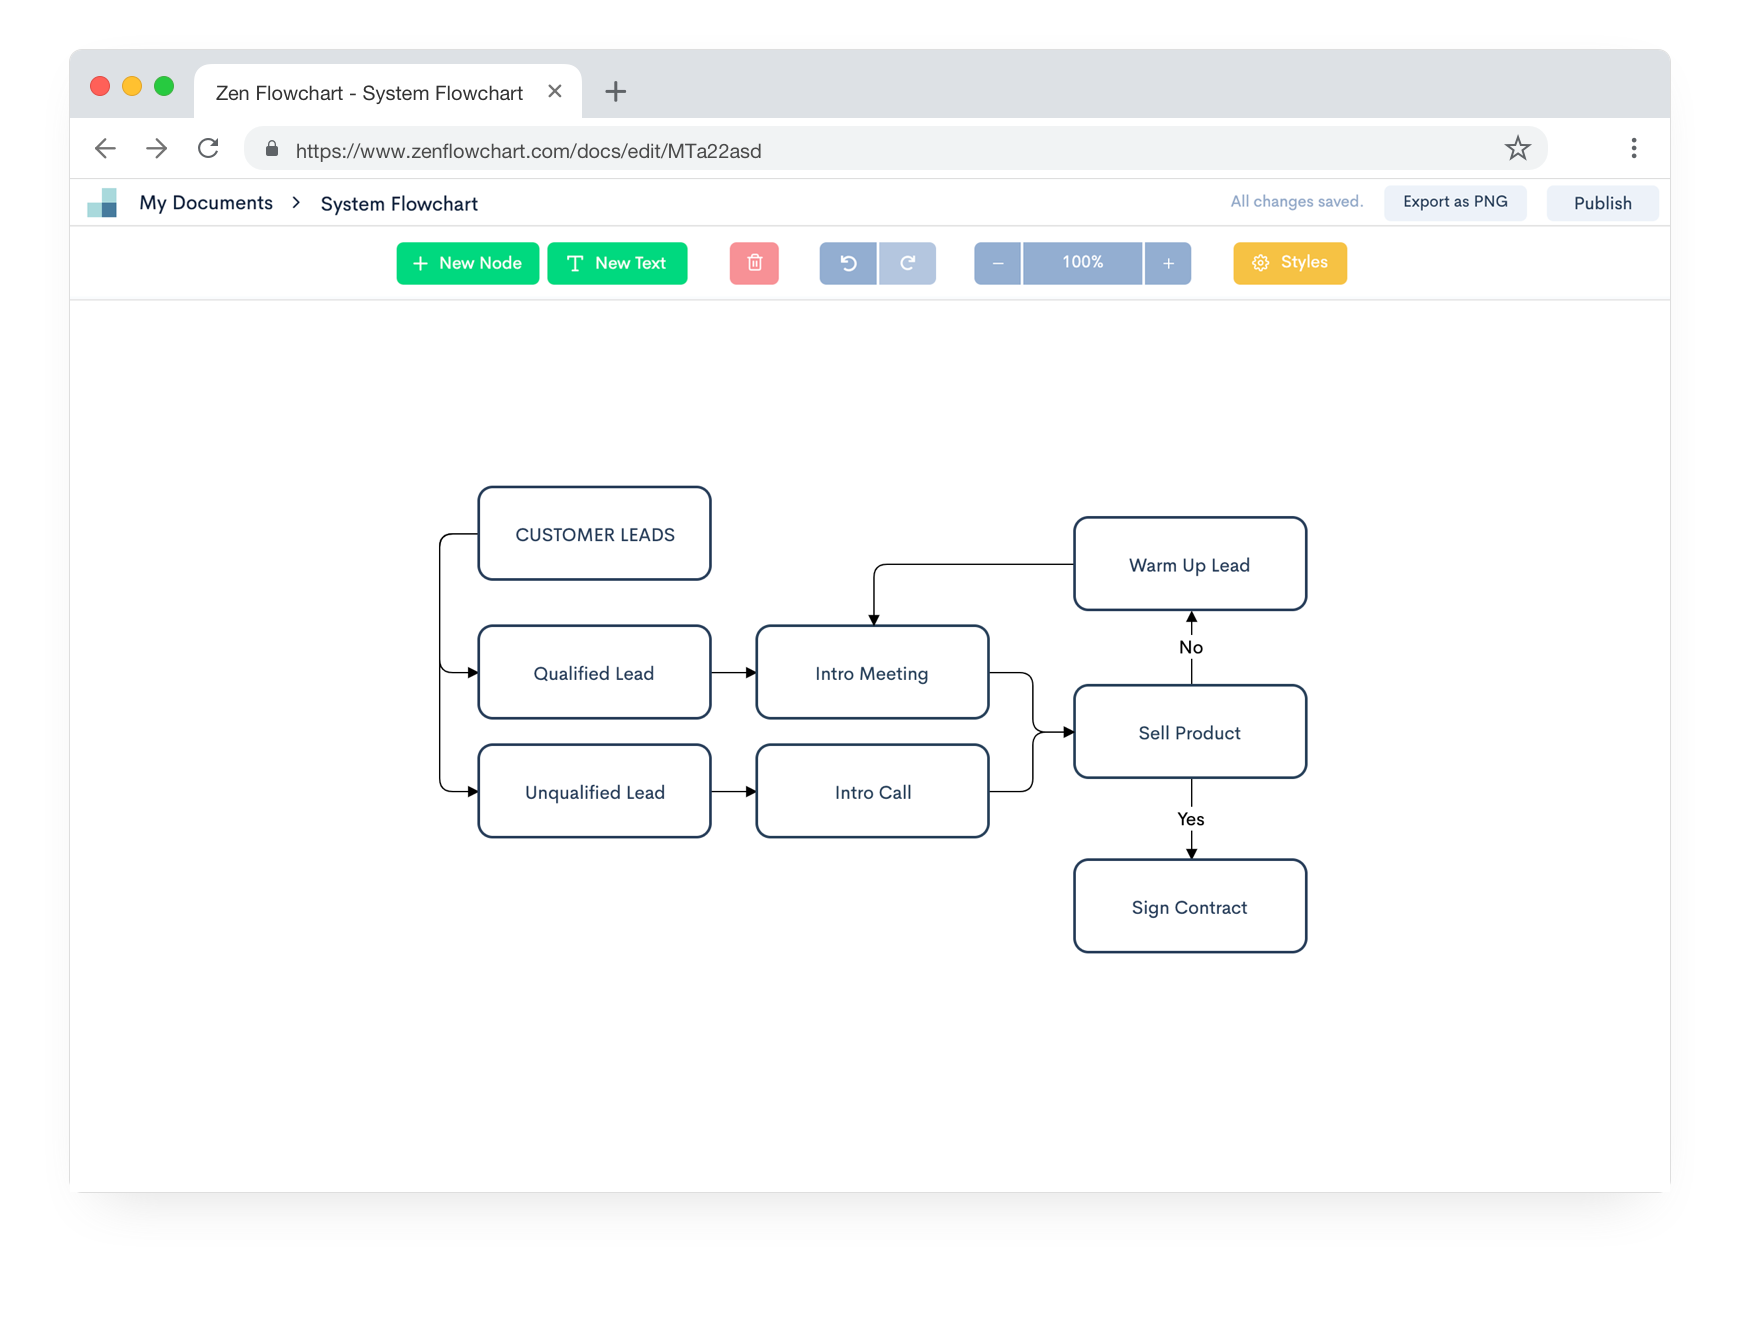Select the Customer Leads node
The width and height of the screenshot is (1738, 1338).
pos(594,533)
